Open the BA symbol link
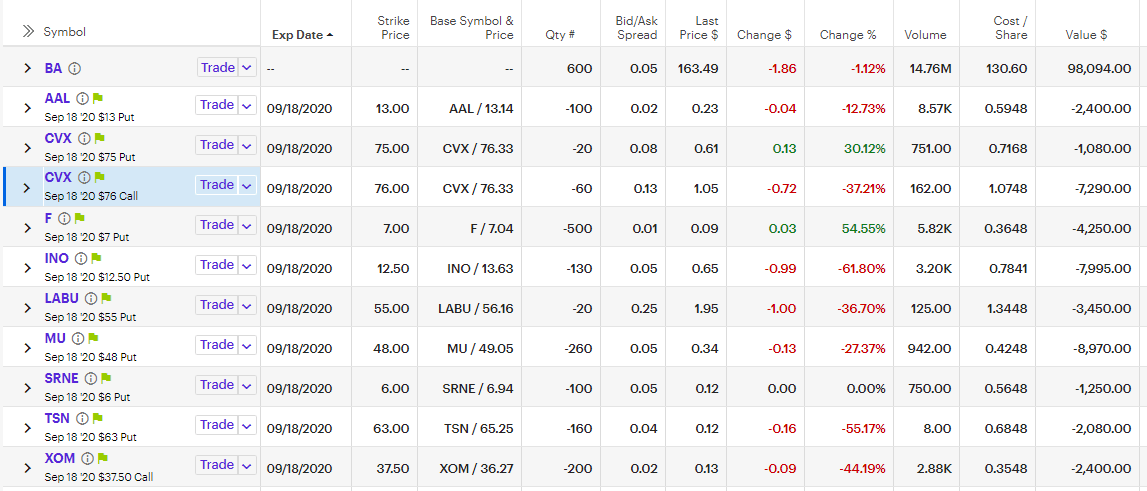 [x=53, y=68]
